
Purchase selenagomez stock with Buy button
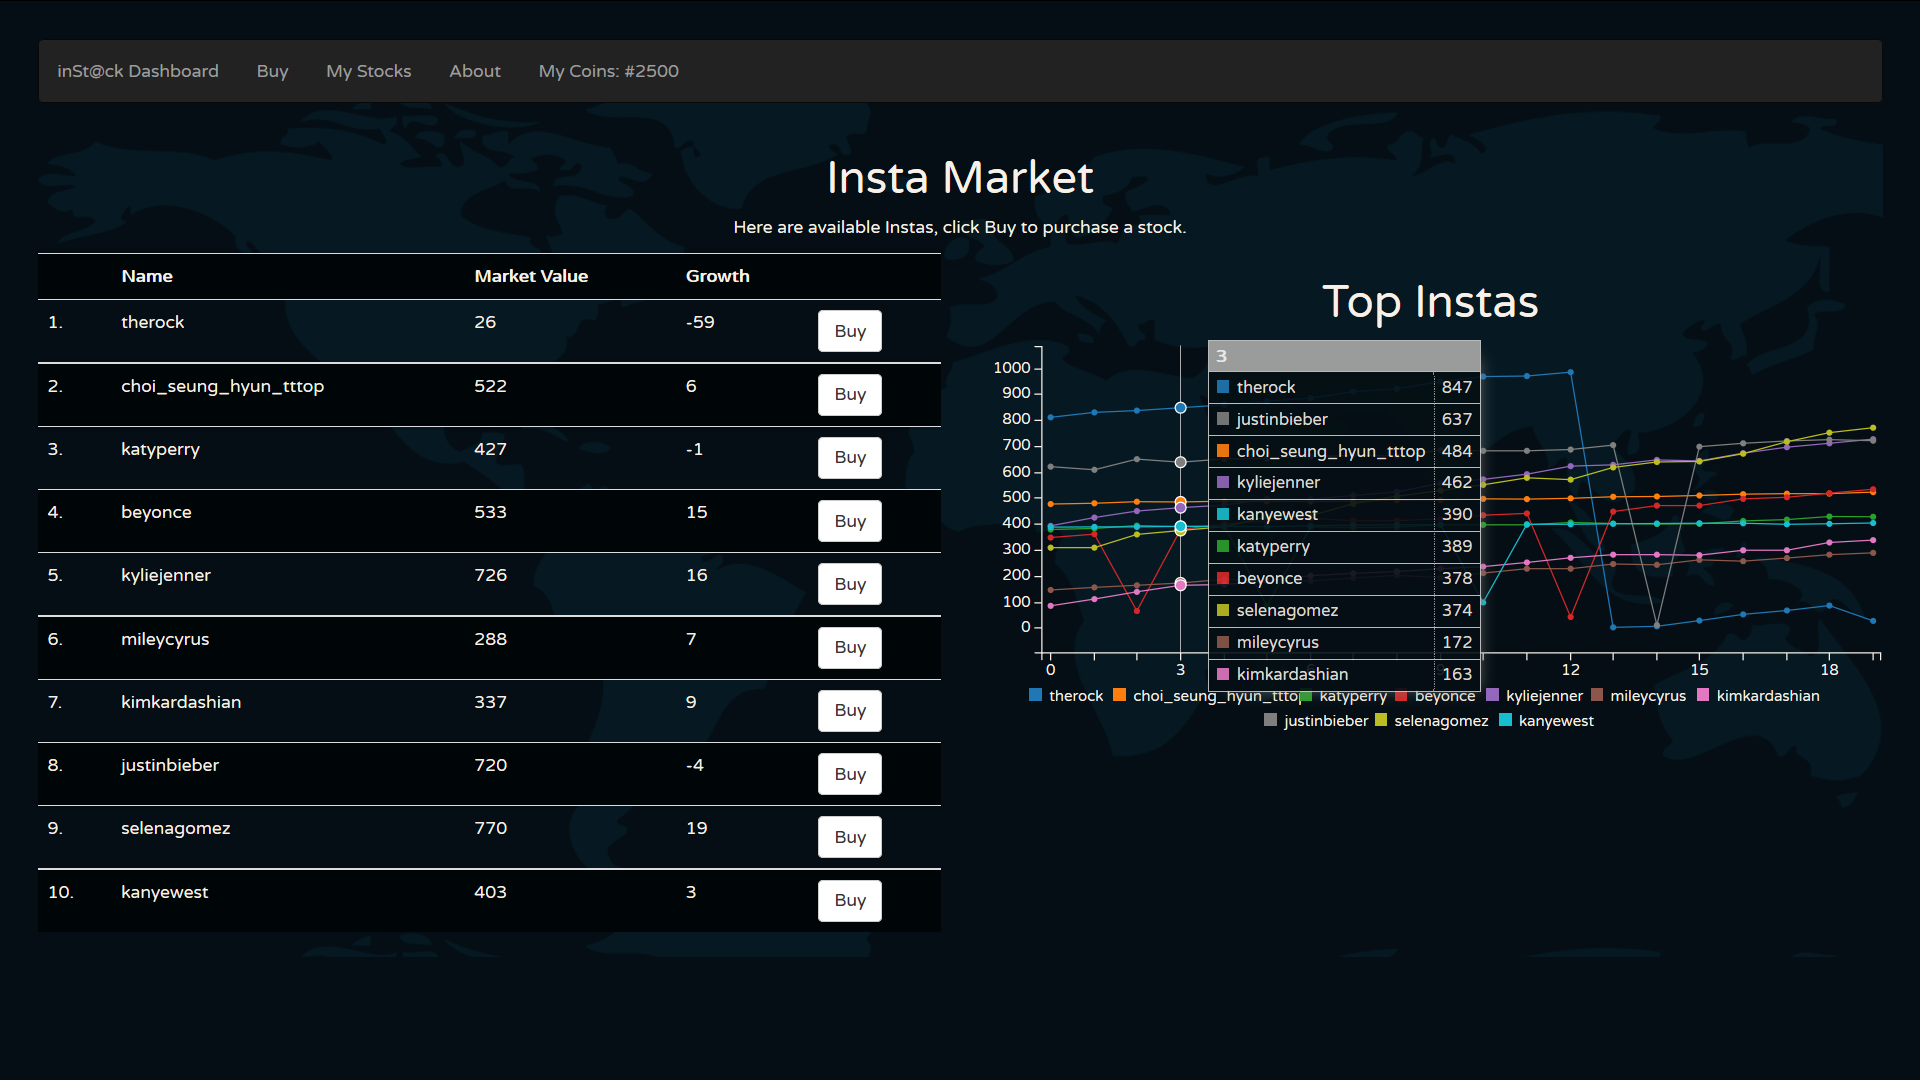849,837
